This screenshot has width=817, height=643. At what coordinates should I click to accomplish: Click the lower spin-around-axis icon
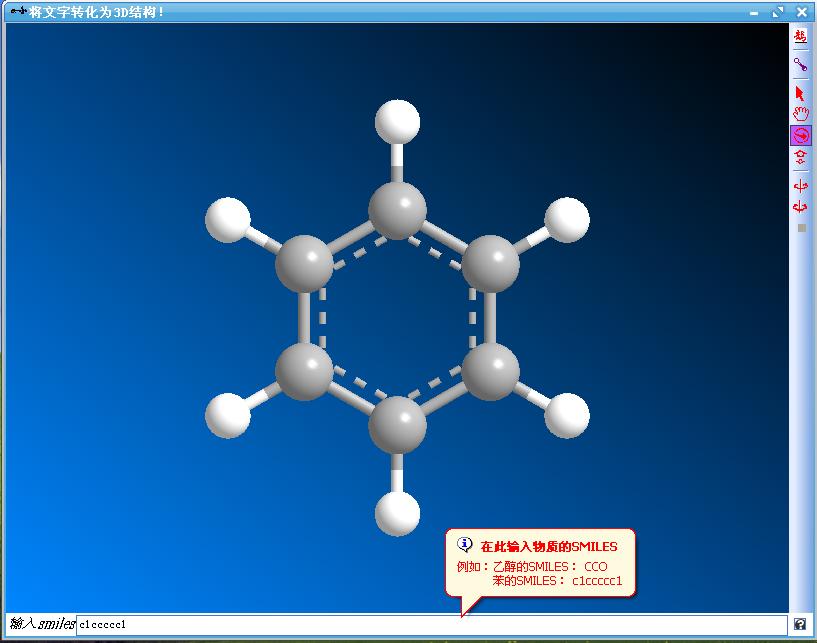[x=800, y=207]
